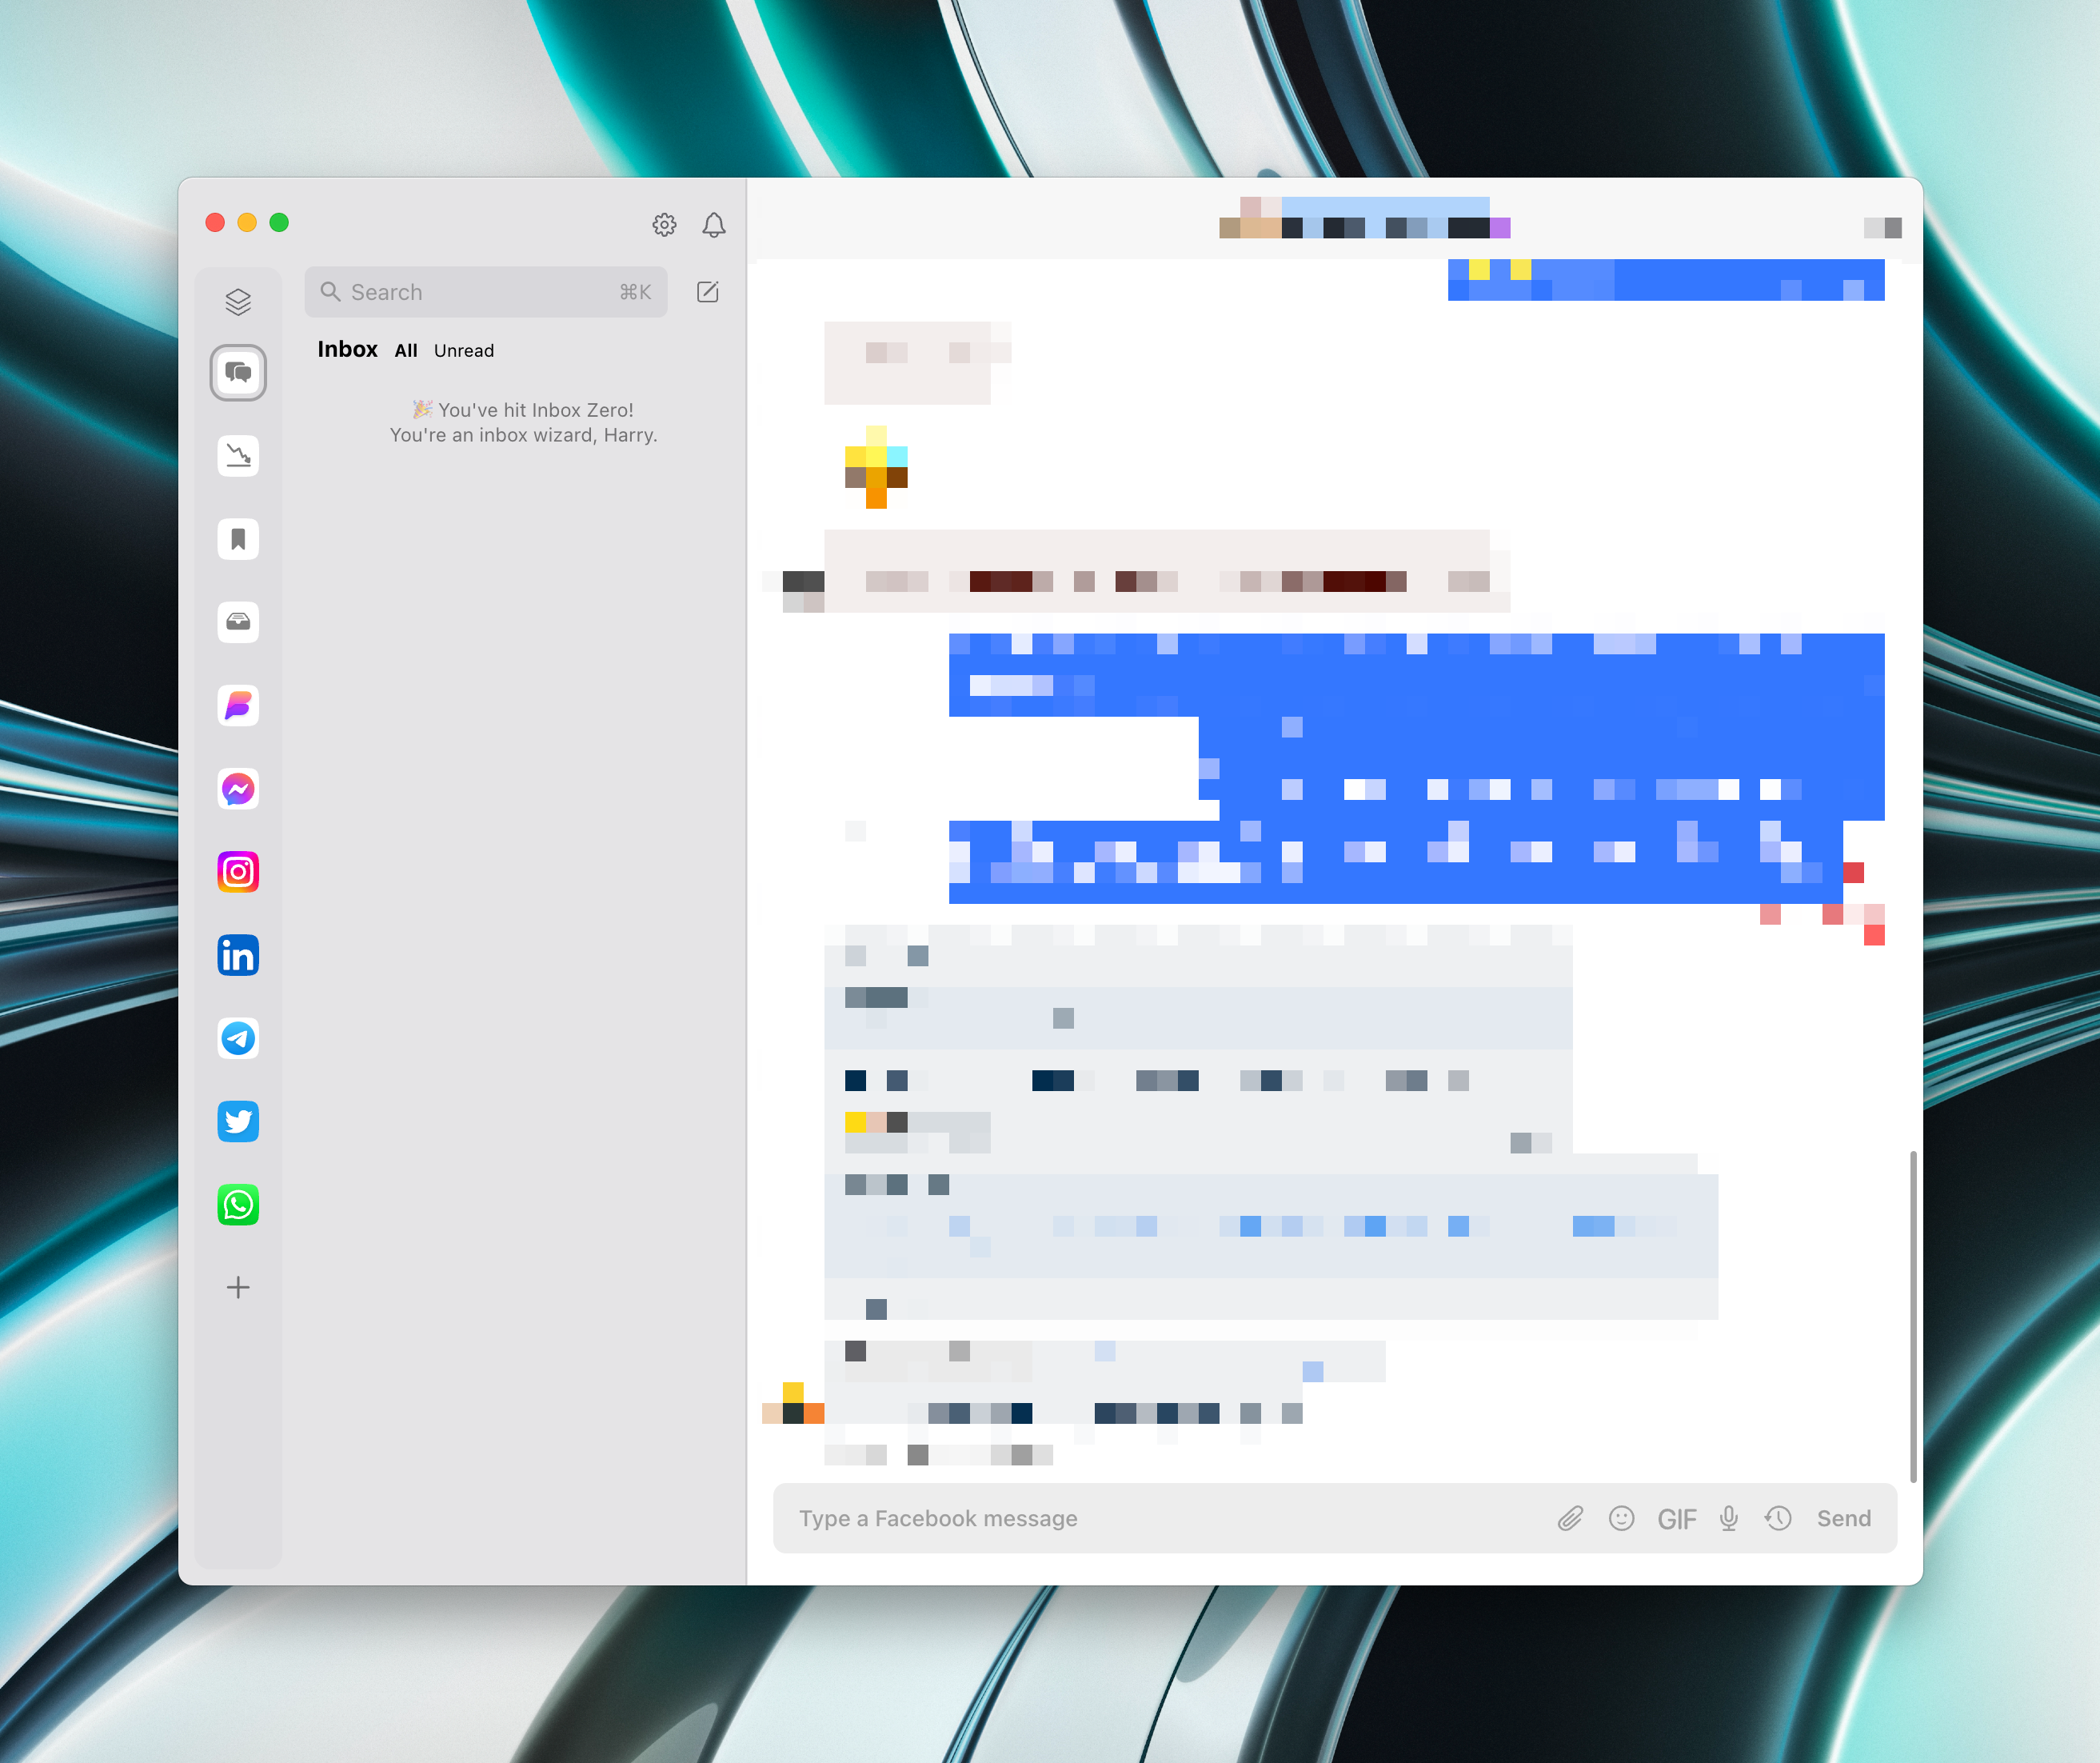Add a new account with plus

click(238, 1287)
